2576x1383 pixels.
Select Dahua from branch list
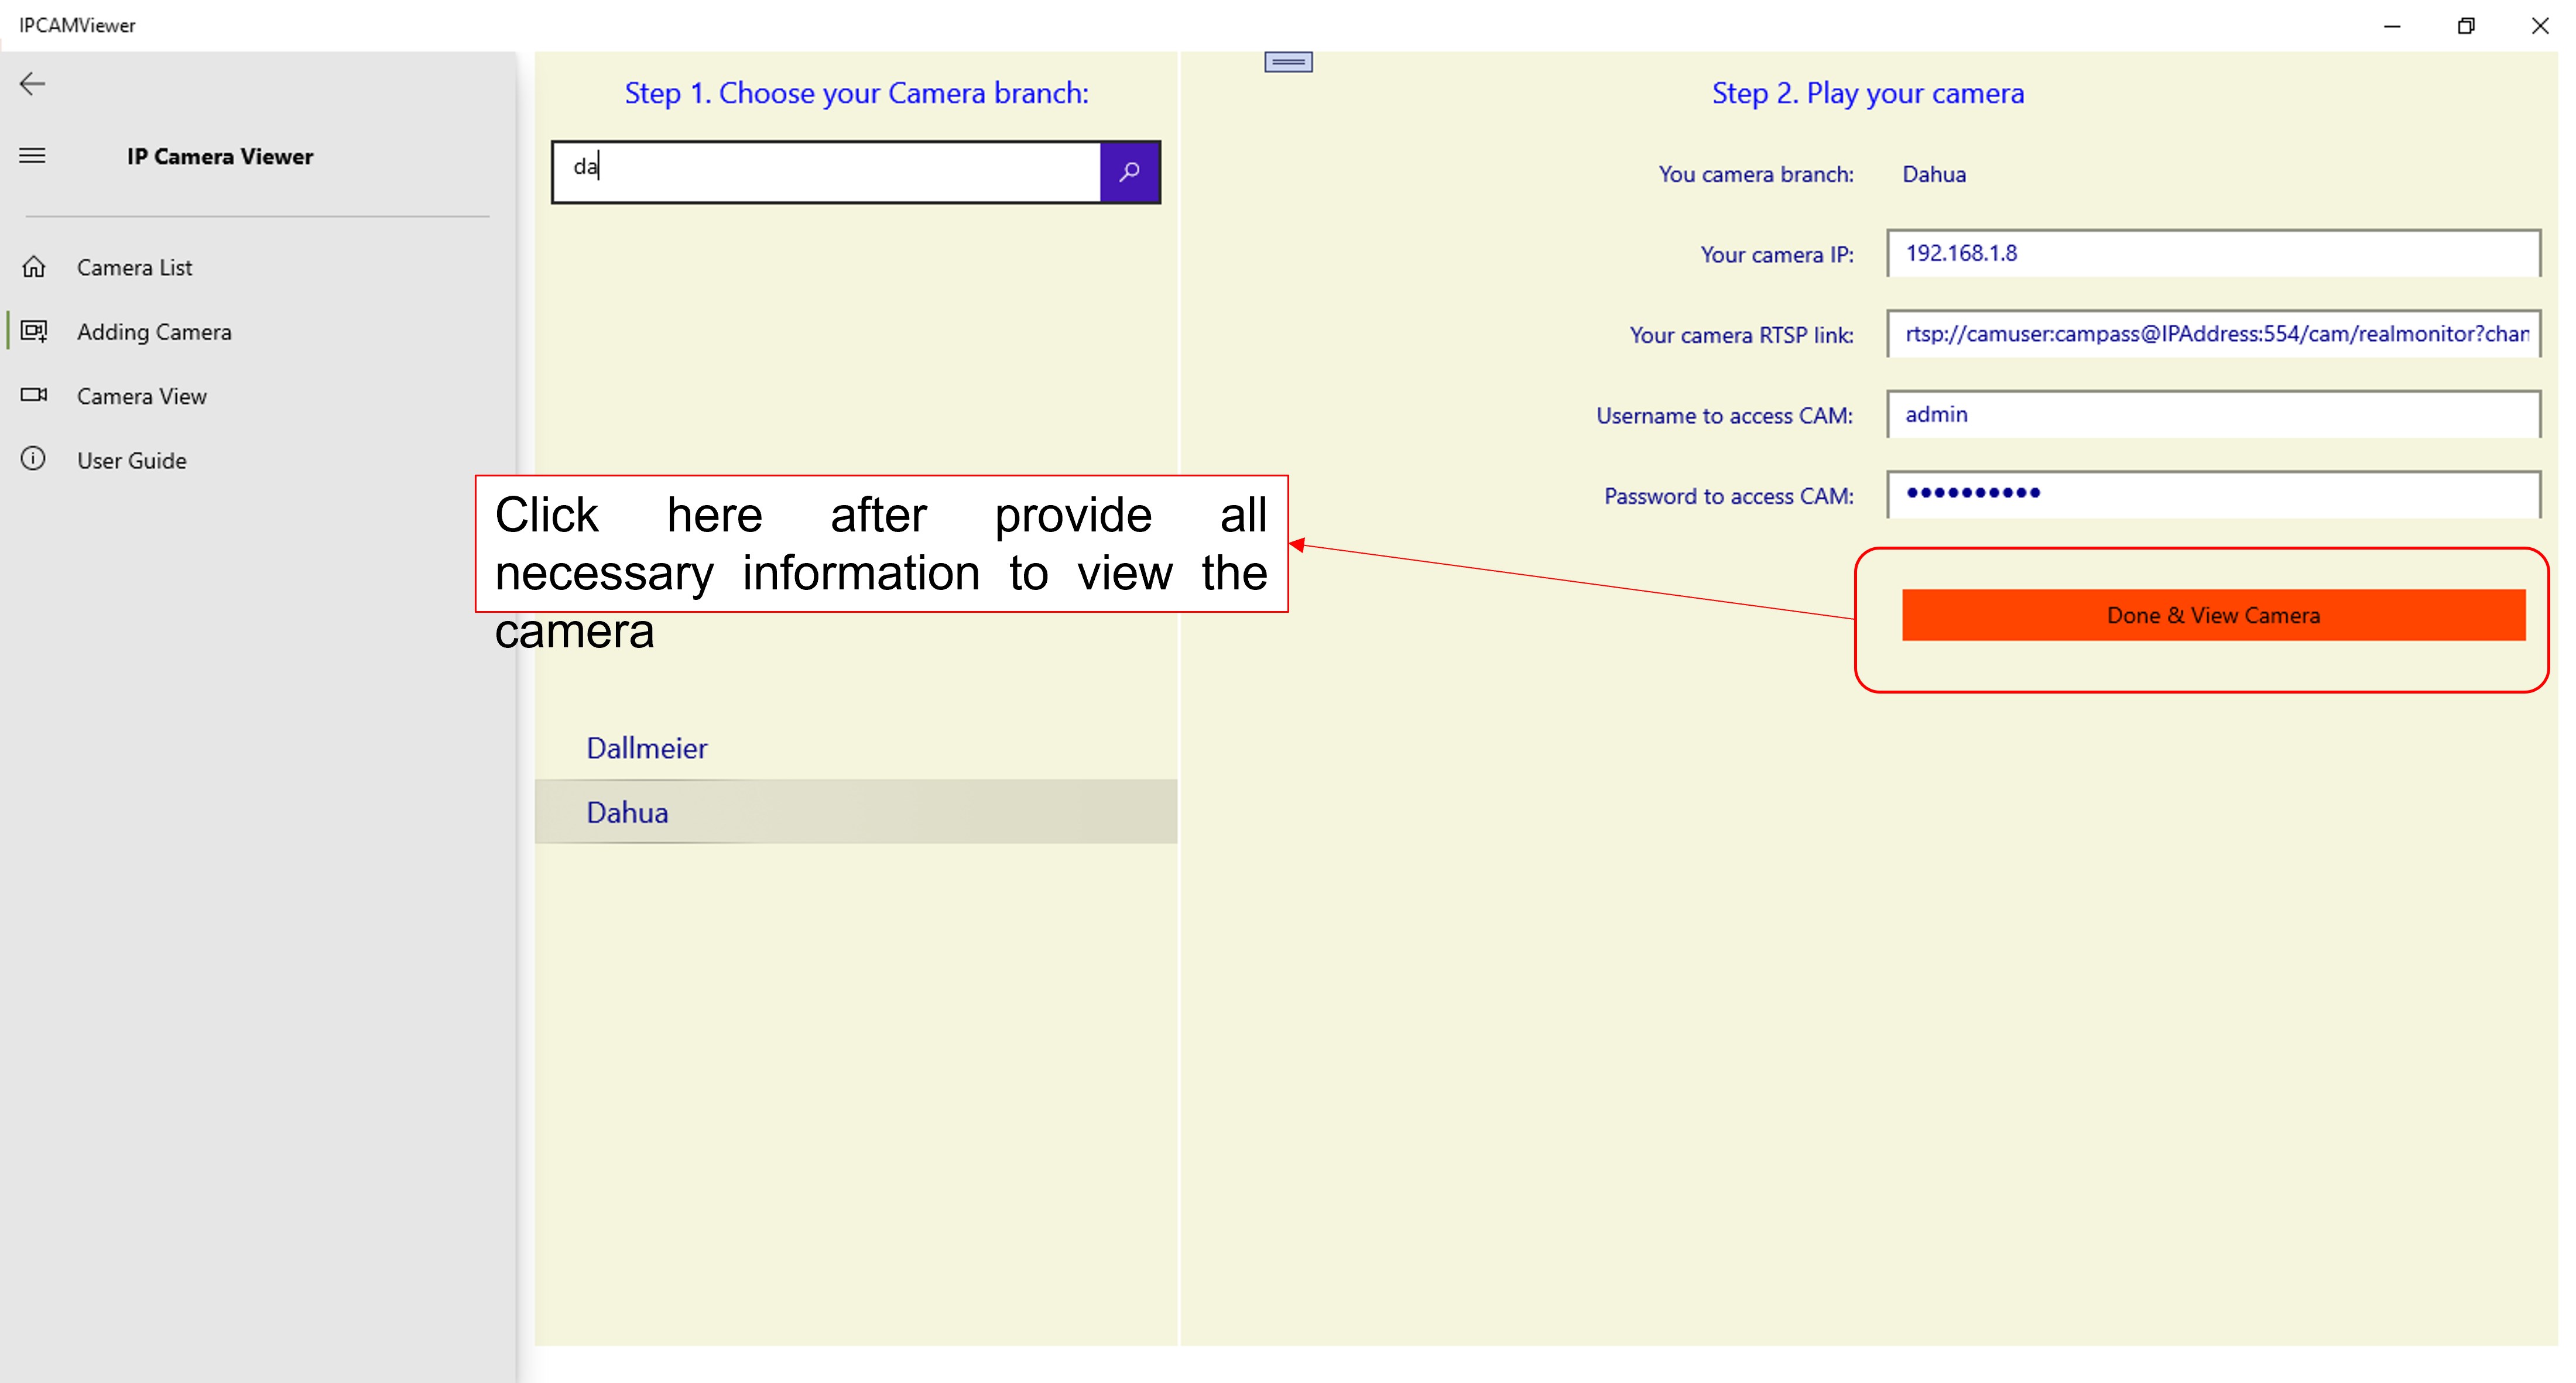627,812
